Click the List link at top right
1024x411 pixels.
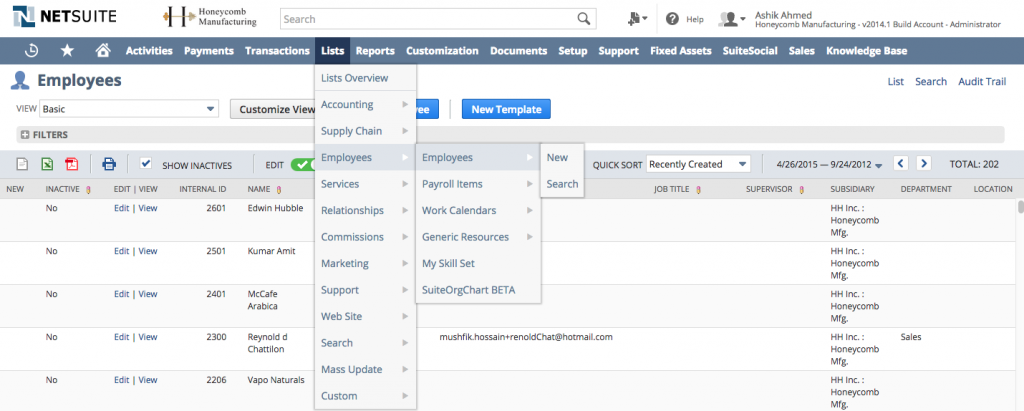pos(895,81)
